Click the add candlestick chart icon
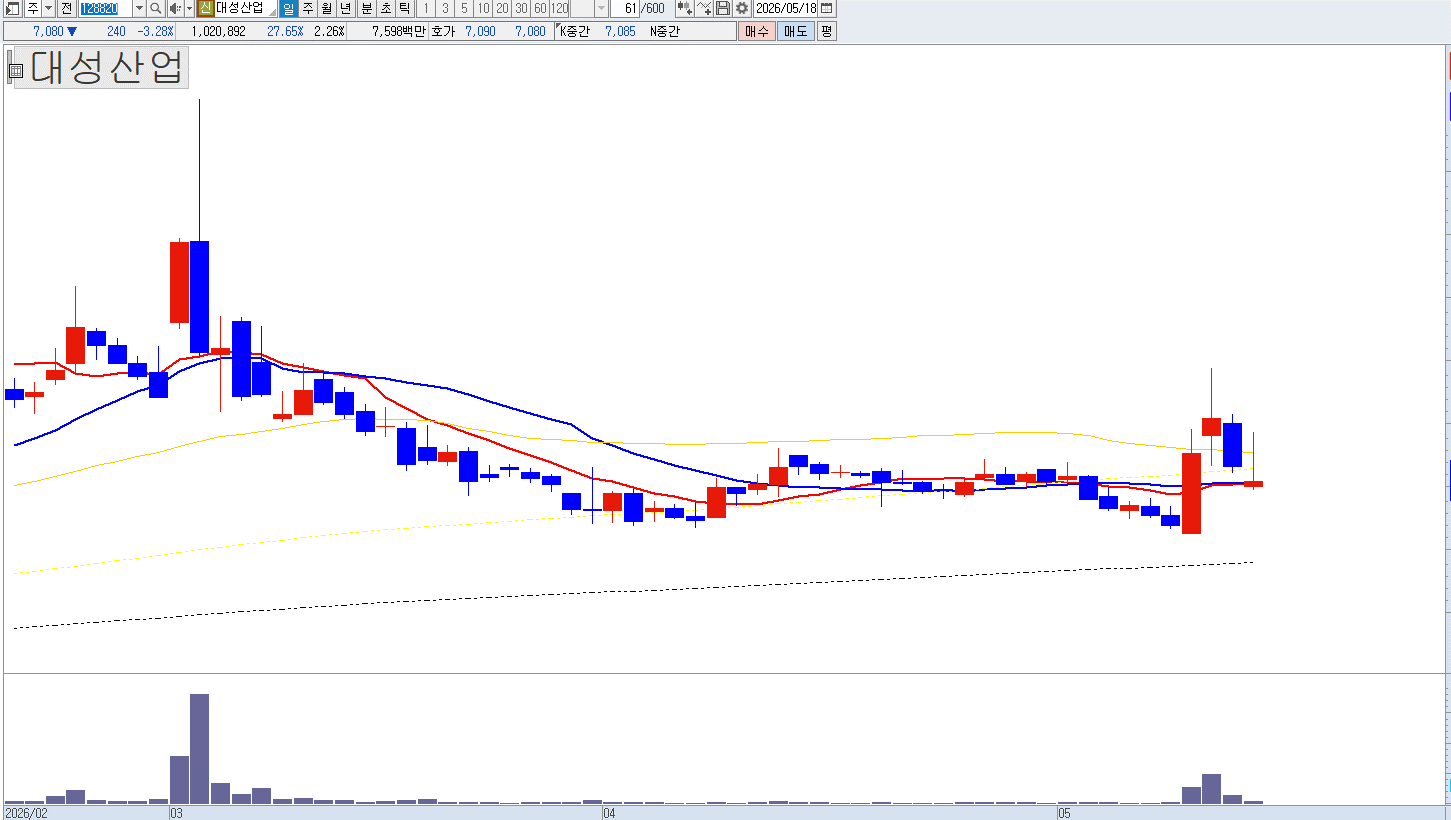 pyautogui.click(x=685, y=8)
